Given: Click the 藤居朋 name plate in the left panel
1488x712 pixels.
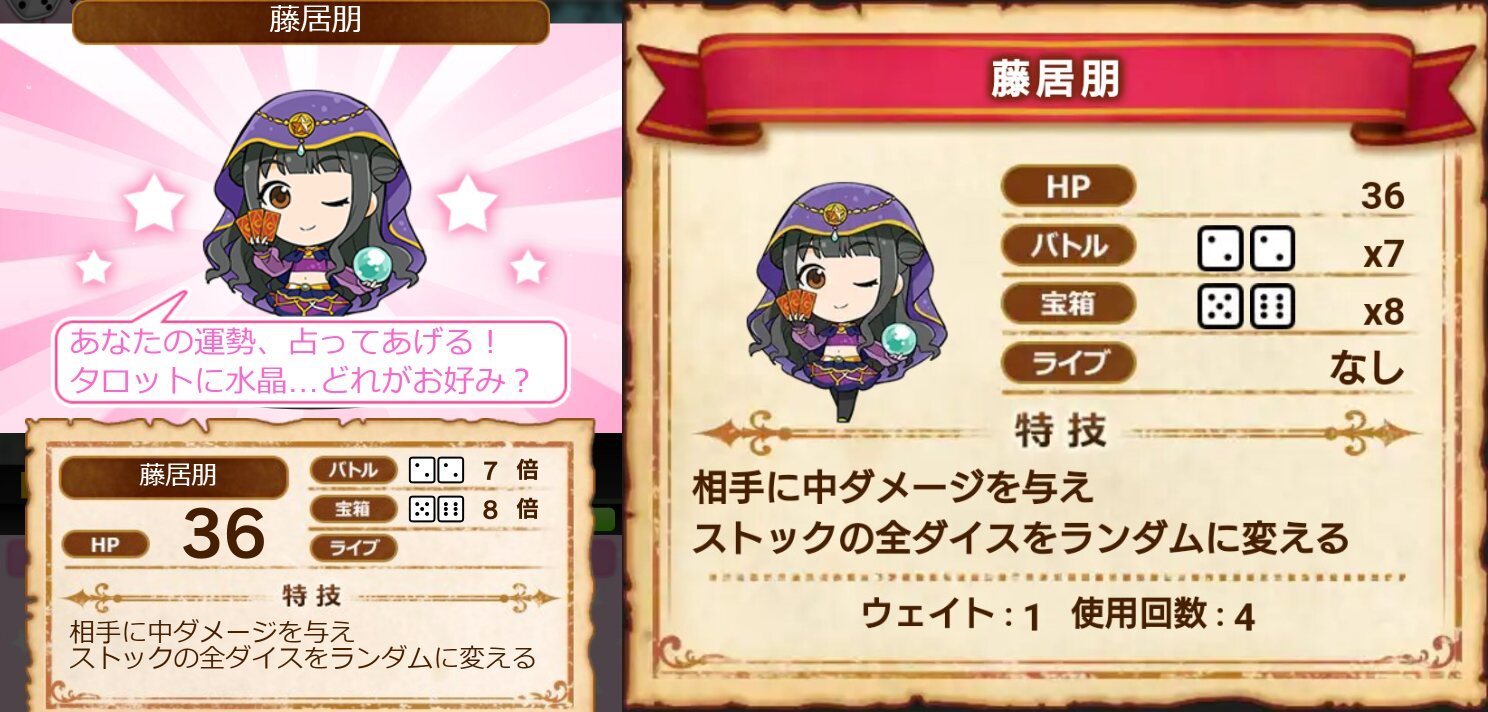Looking at the screenshot, I should click(174, 477).
